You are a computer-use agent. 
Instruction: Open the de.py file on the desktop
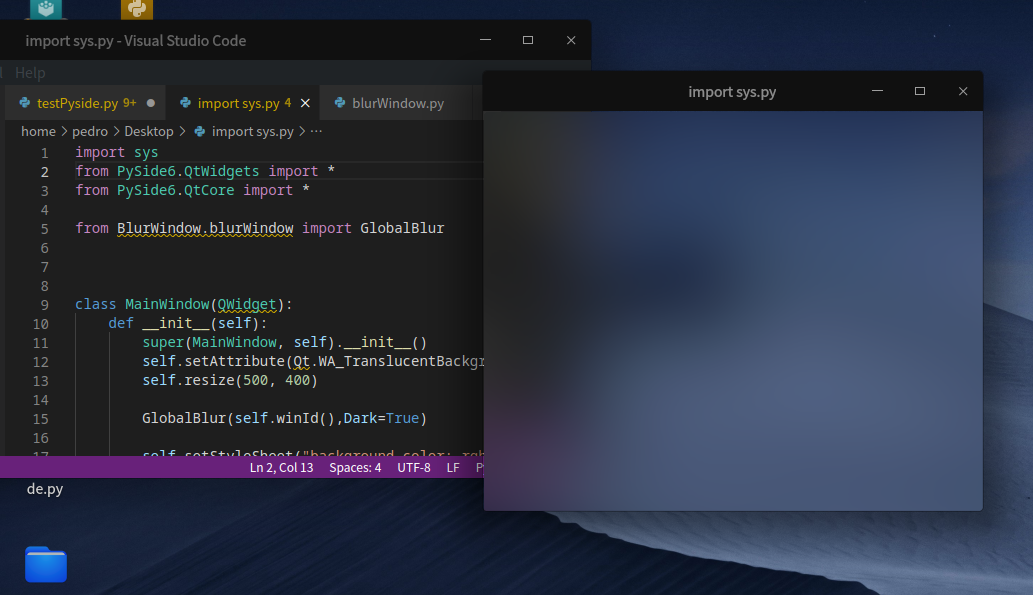click(x=43, y=489)
